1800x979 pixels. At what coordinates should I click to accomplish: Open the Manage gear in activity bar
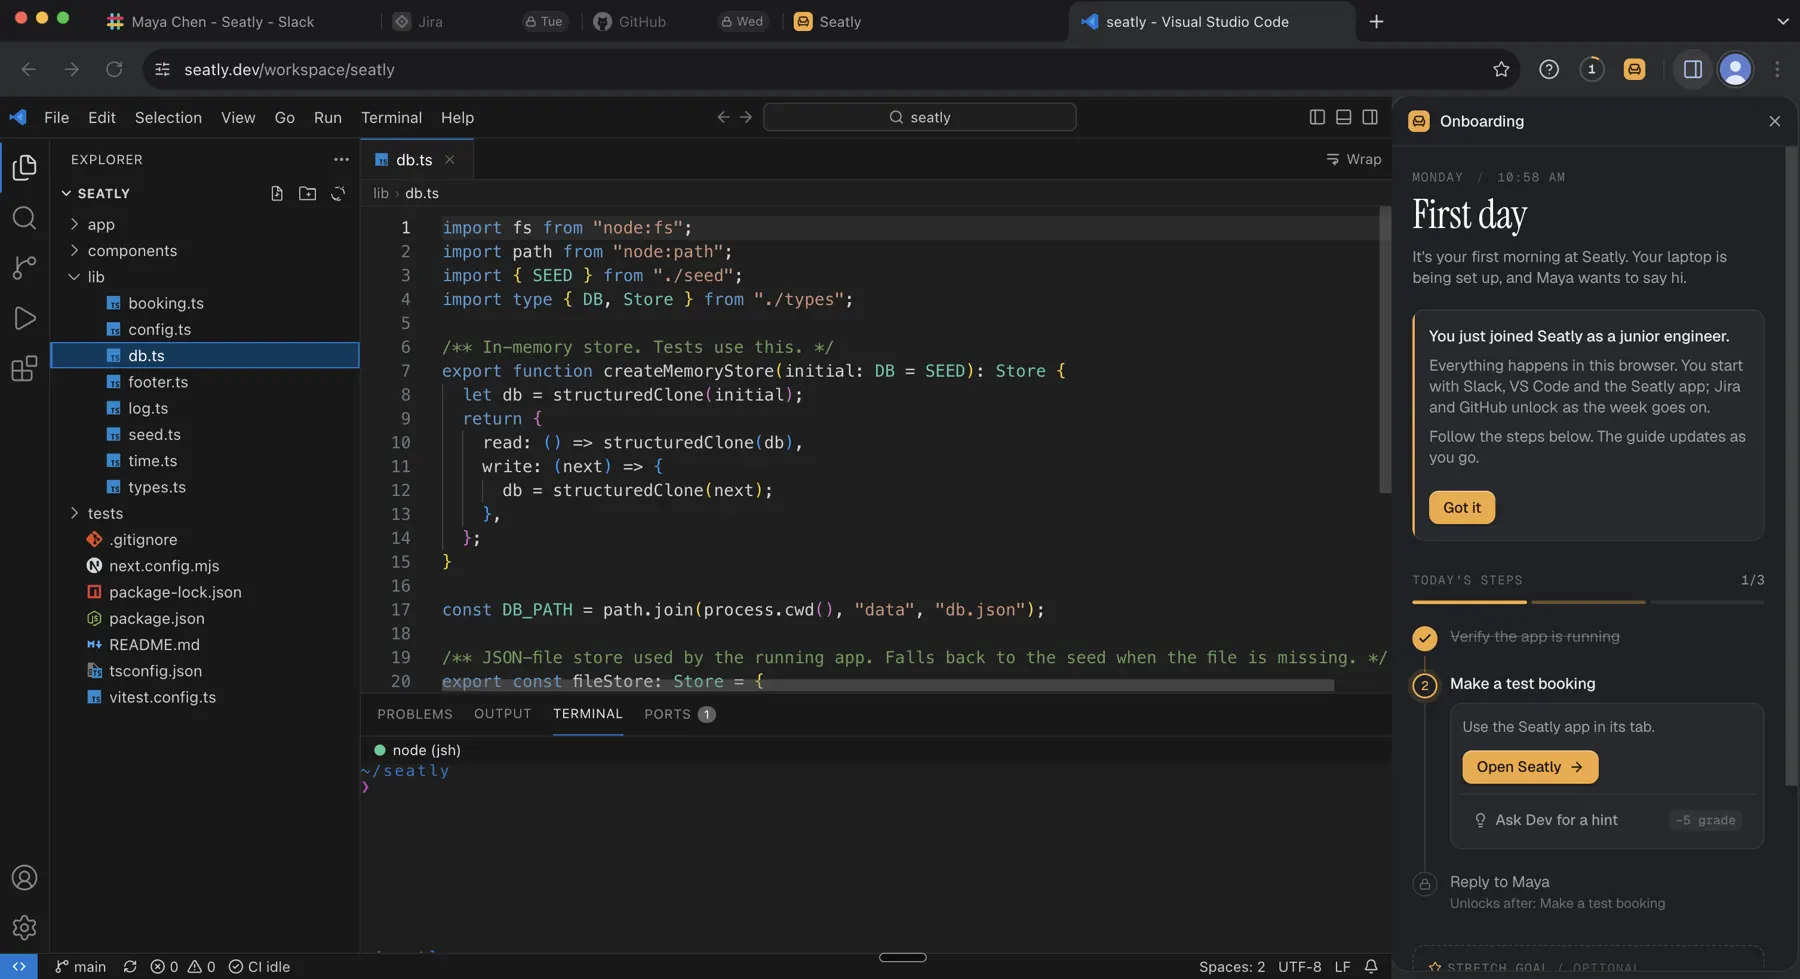coord(24,928)
